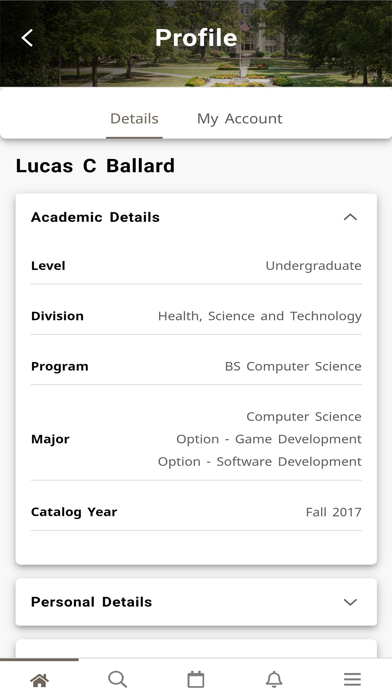Viewport: 392px width, 696px height.
Task: Click the Lucas C Ballard name heading
Action: click(x=95, y=166)
